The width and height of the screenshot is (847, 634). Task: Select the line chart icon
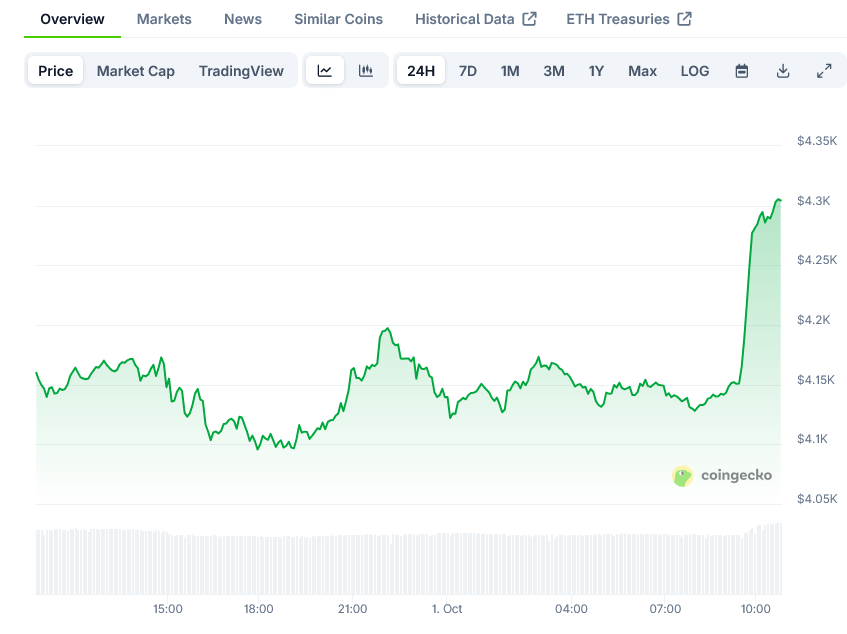[324, 70]
